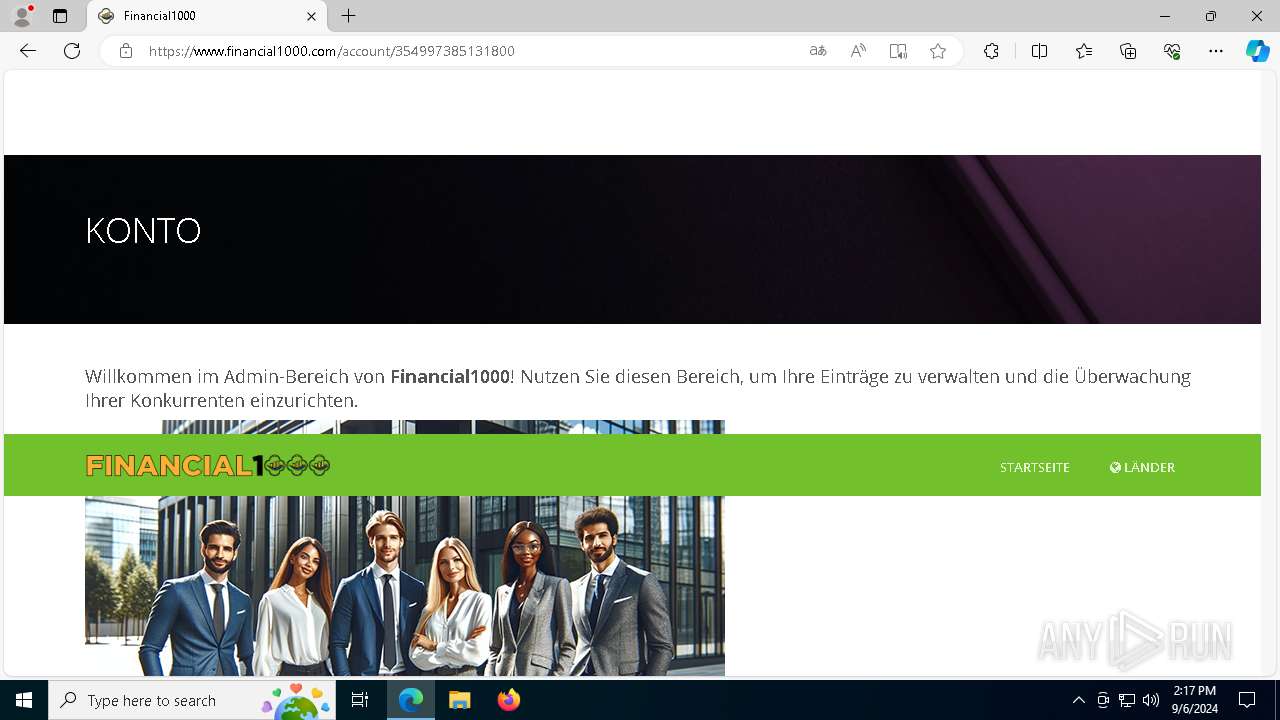Open the translate page icon
Screen dimensions: 1280x720
click(x=818, y=51)
